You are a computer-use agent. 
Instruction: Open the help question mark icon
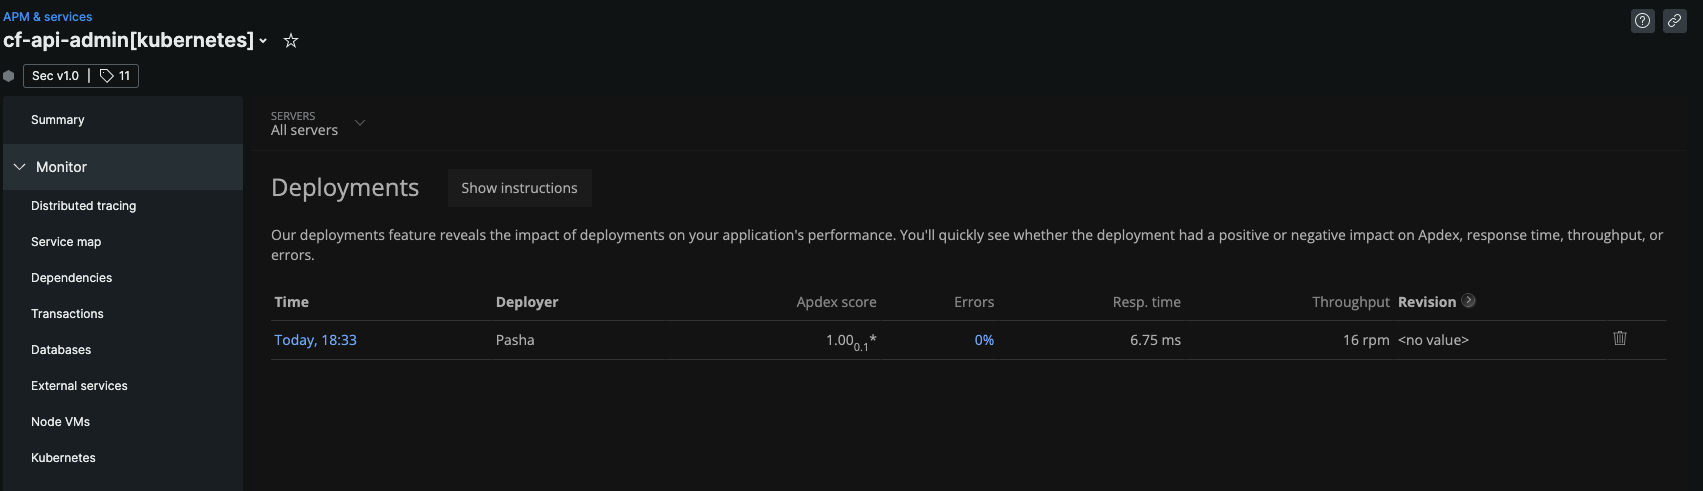(1643, 21)
